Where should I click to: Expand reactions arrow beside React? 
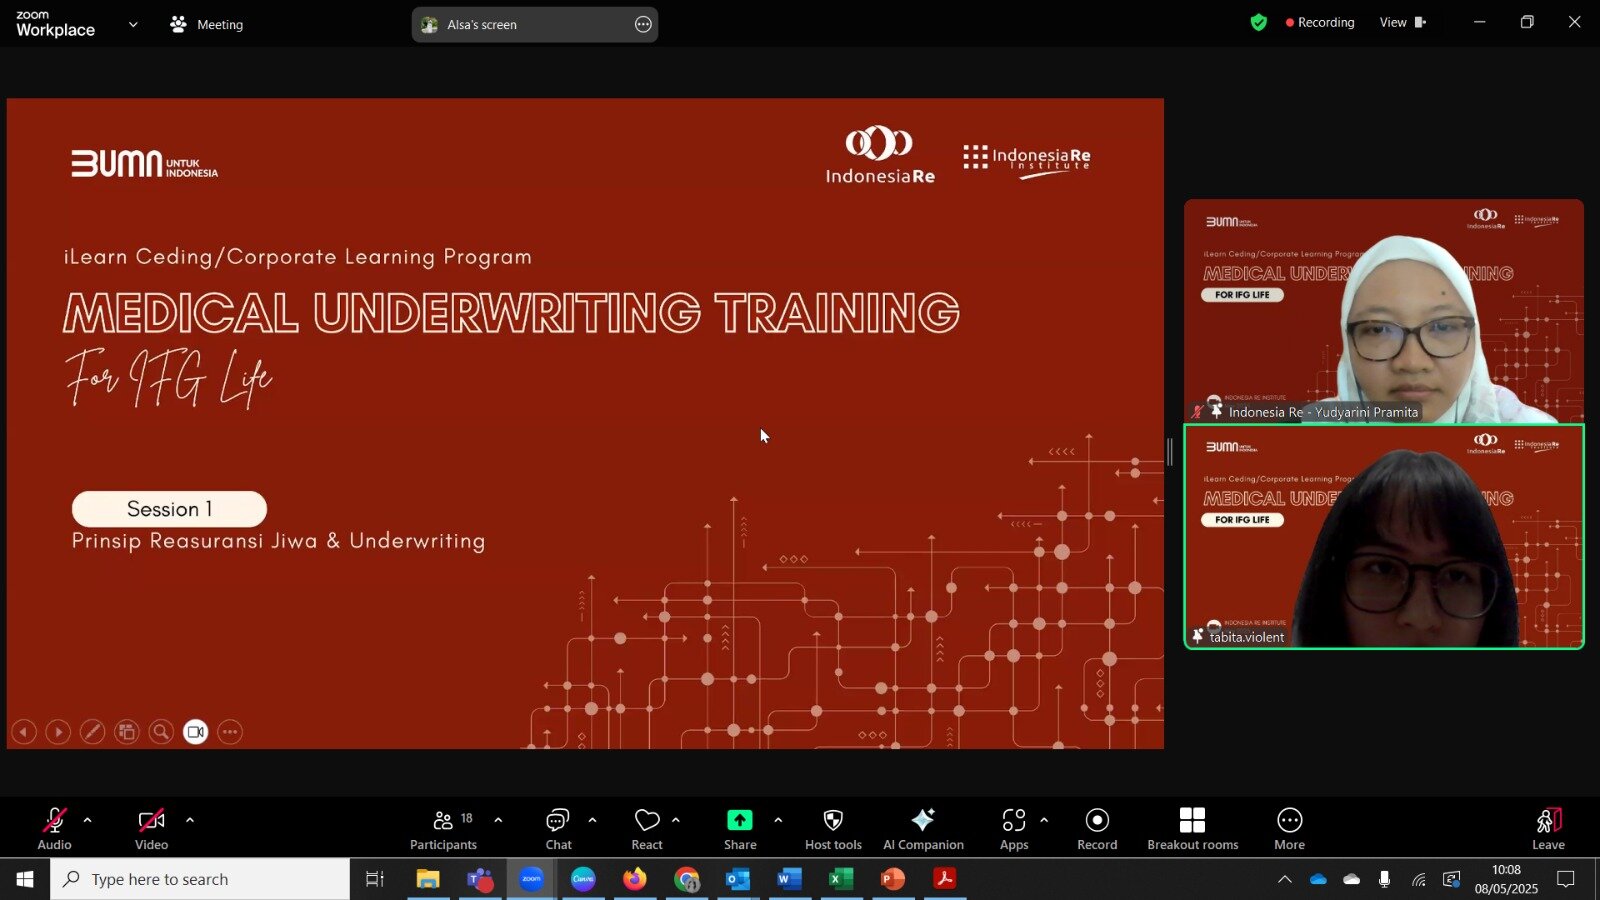pos(676,820)
